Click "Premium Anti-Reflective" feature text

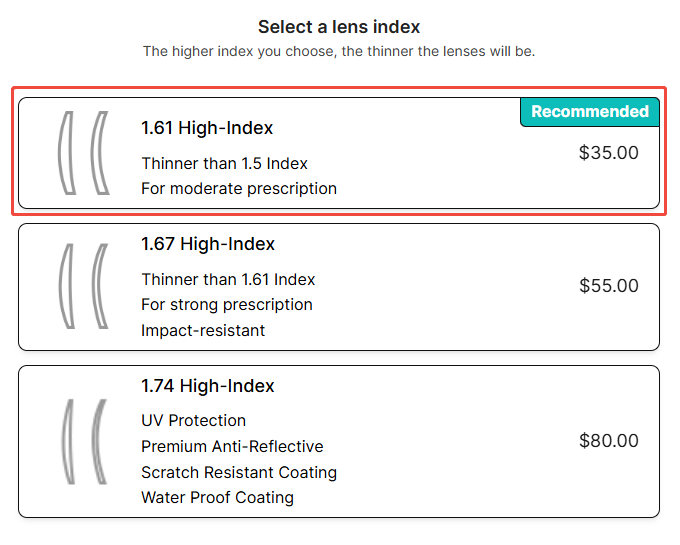coord(232,446)
